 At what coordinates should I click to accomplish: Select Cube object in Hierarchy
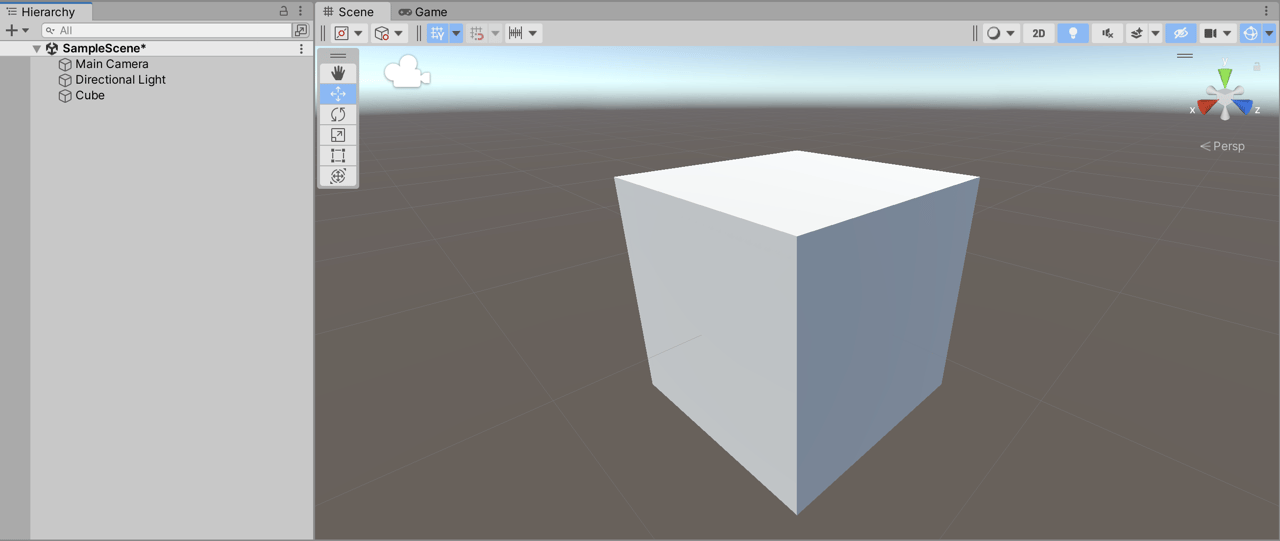[x=90, y=96]
